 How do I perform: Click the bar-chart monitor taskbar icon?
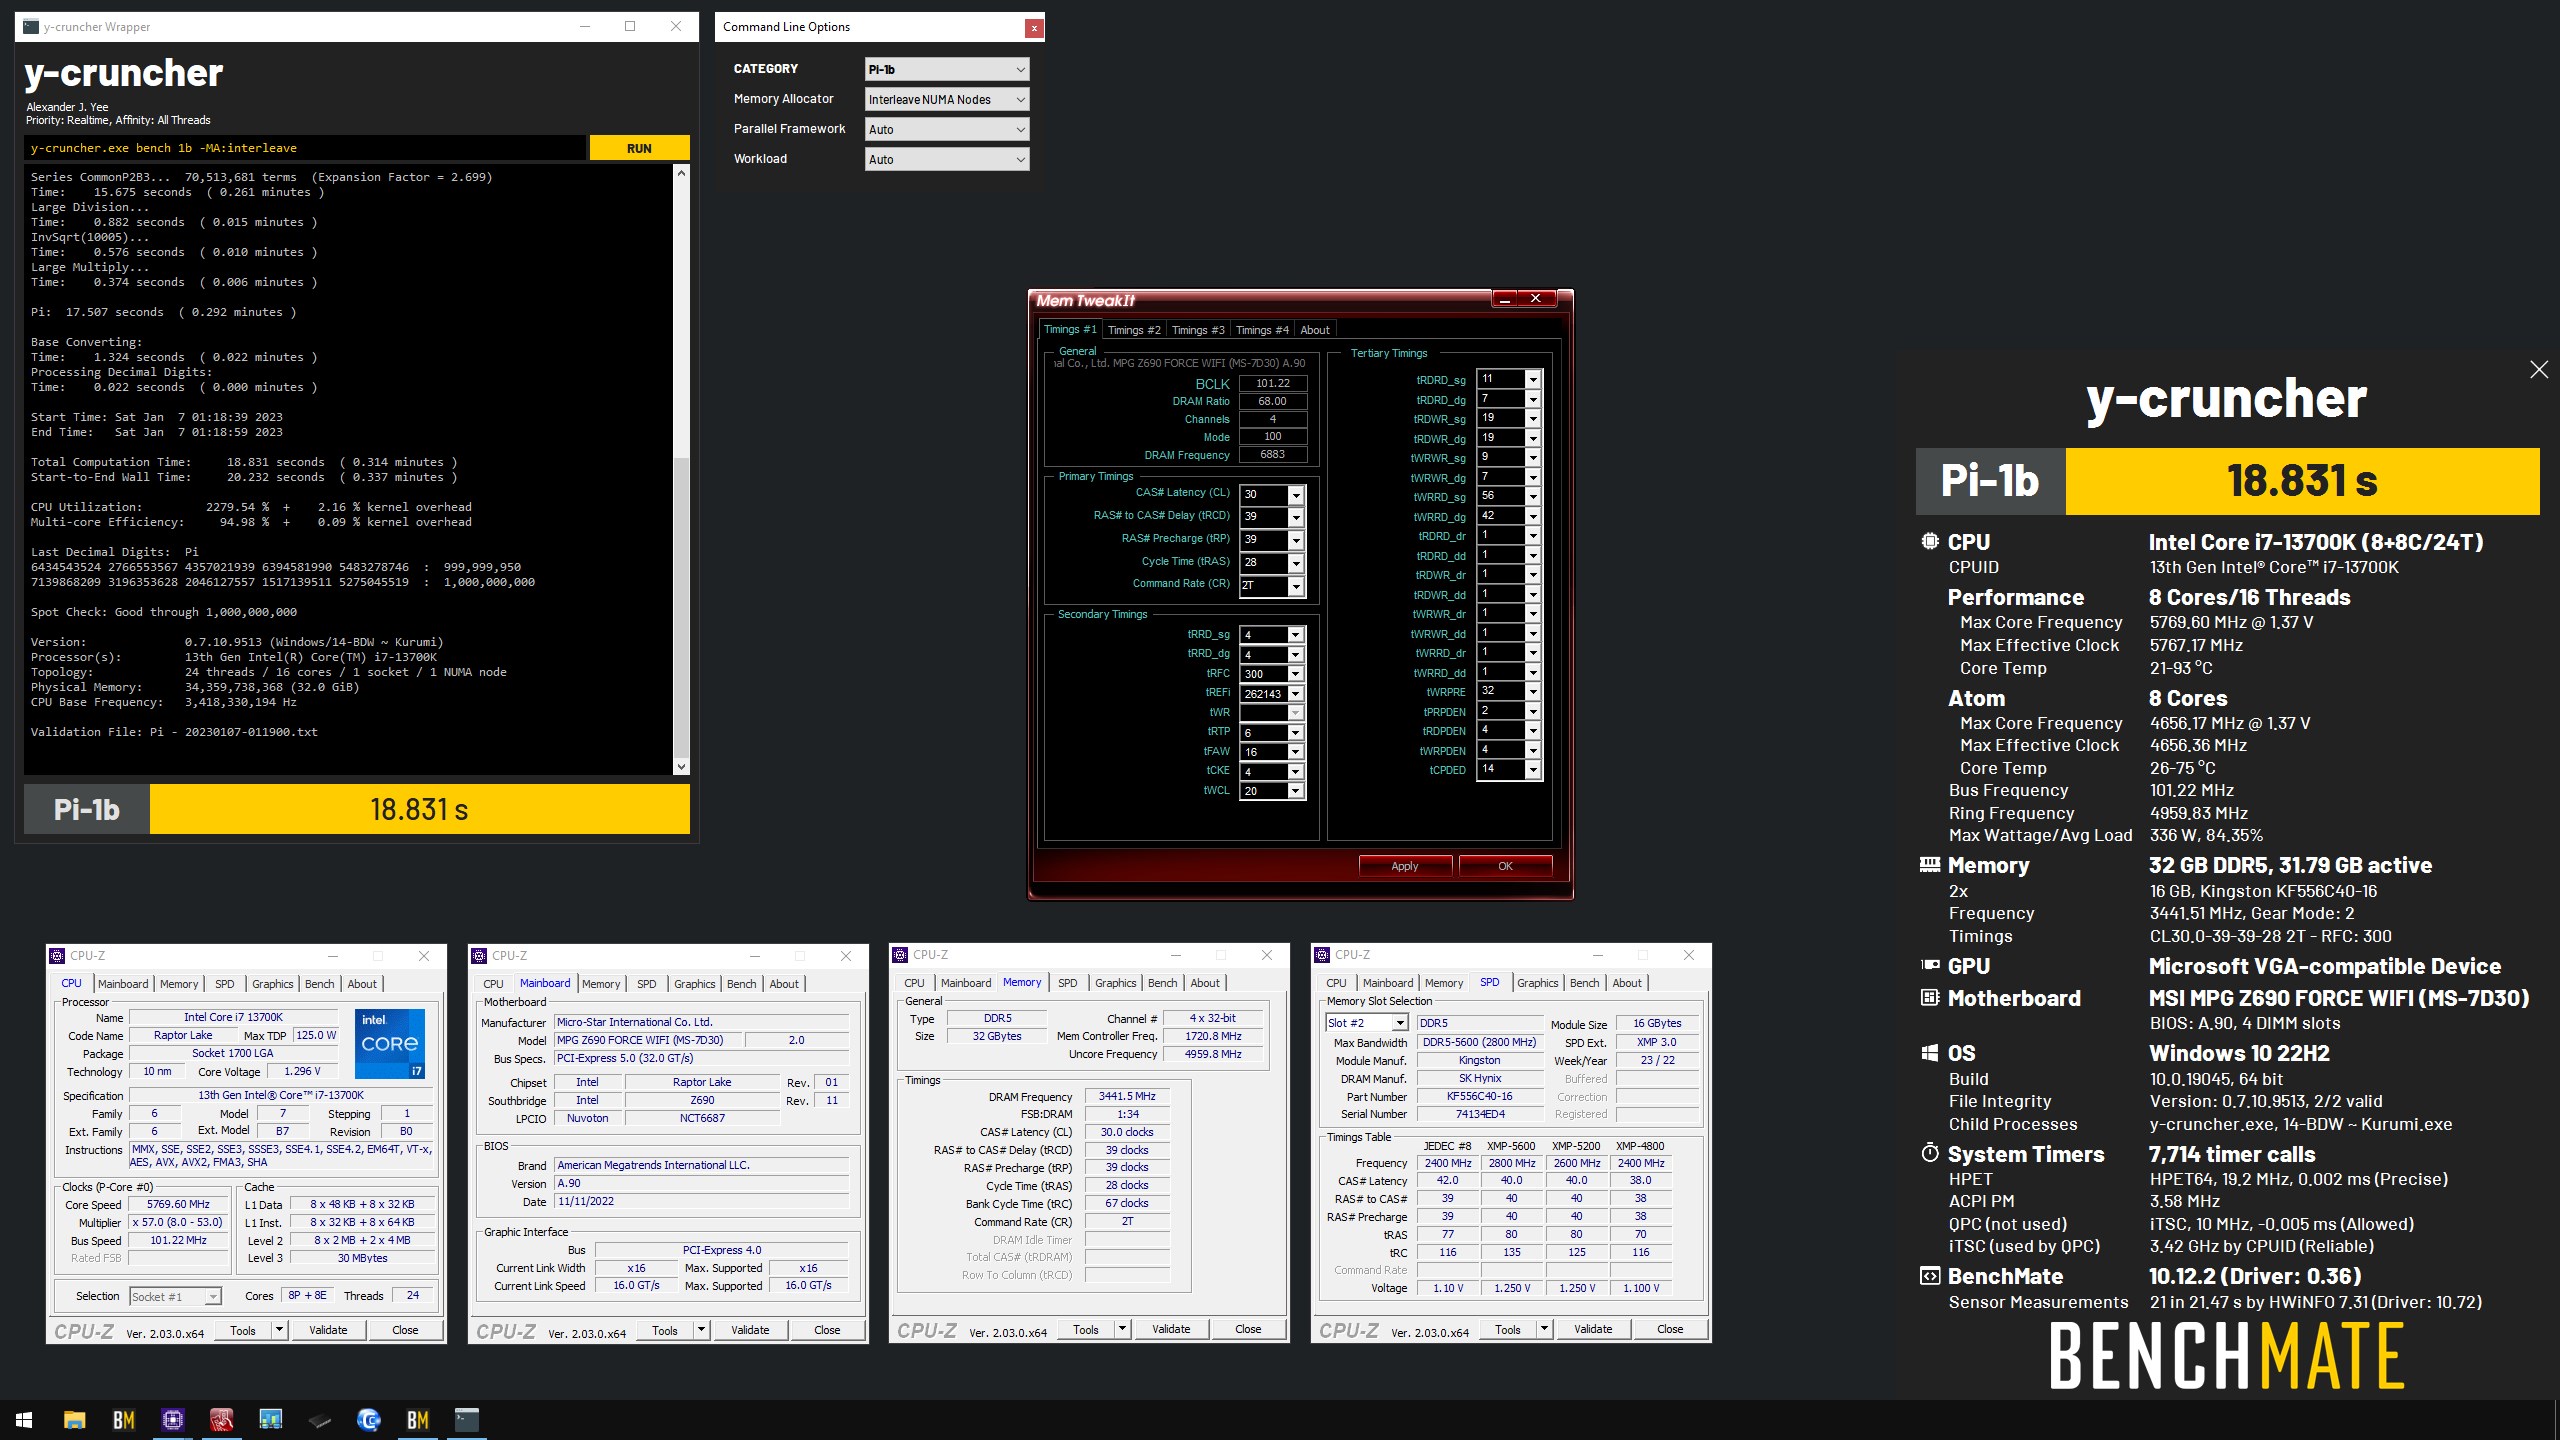coord(270,1420)
